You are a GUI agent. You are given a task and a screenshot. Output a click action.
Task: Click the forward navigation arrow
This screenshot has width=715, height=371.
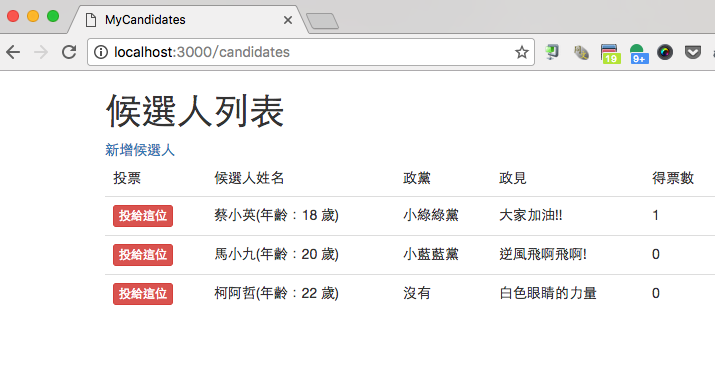pos(41,52)
